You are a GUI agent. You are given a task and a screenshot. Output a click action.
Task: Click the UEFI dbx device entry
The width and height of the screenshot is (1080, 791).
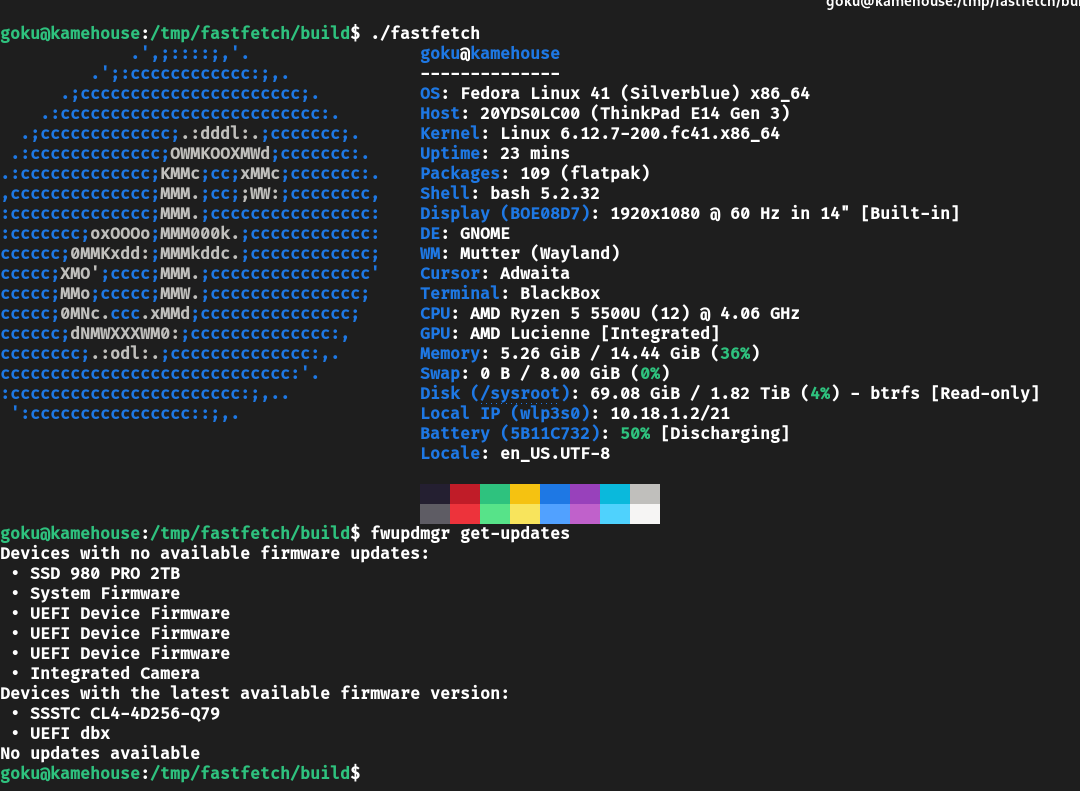tap(70, 733)
